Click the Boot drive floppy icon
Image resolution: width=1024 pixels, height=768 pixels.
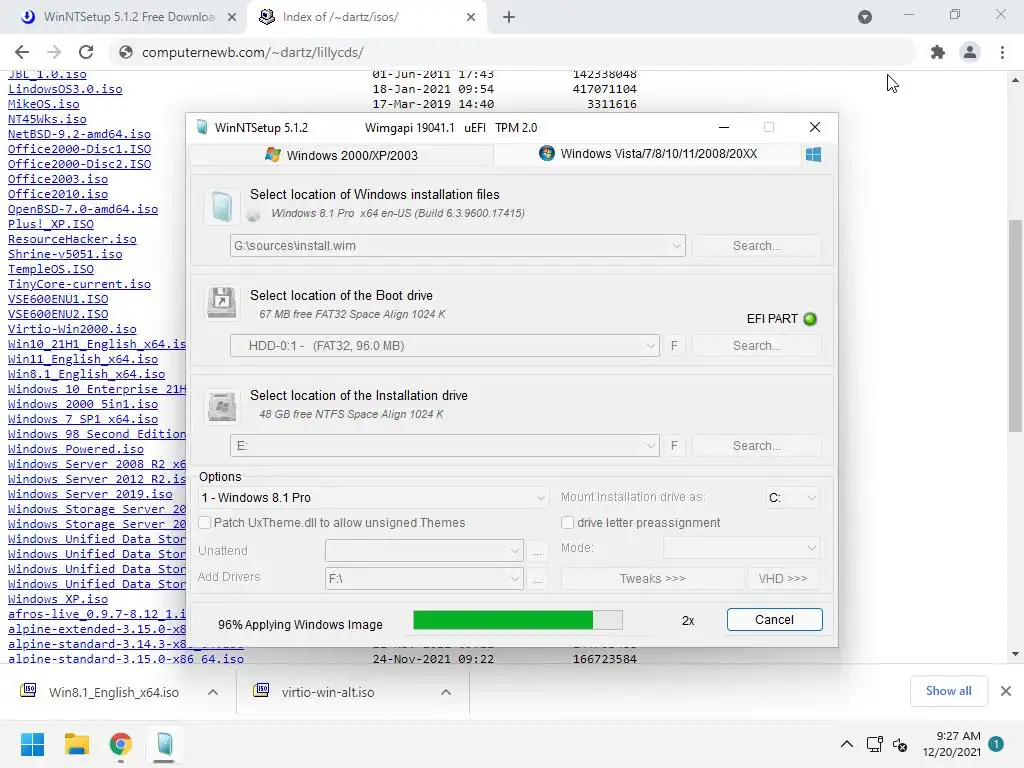[x=221, y=302]
